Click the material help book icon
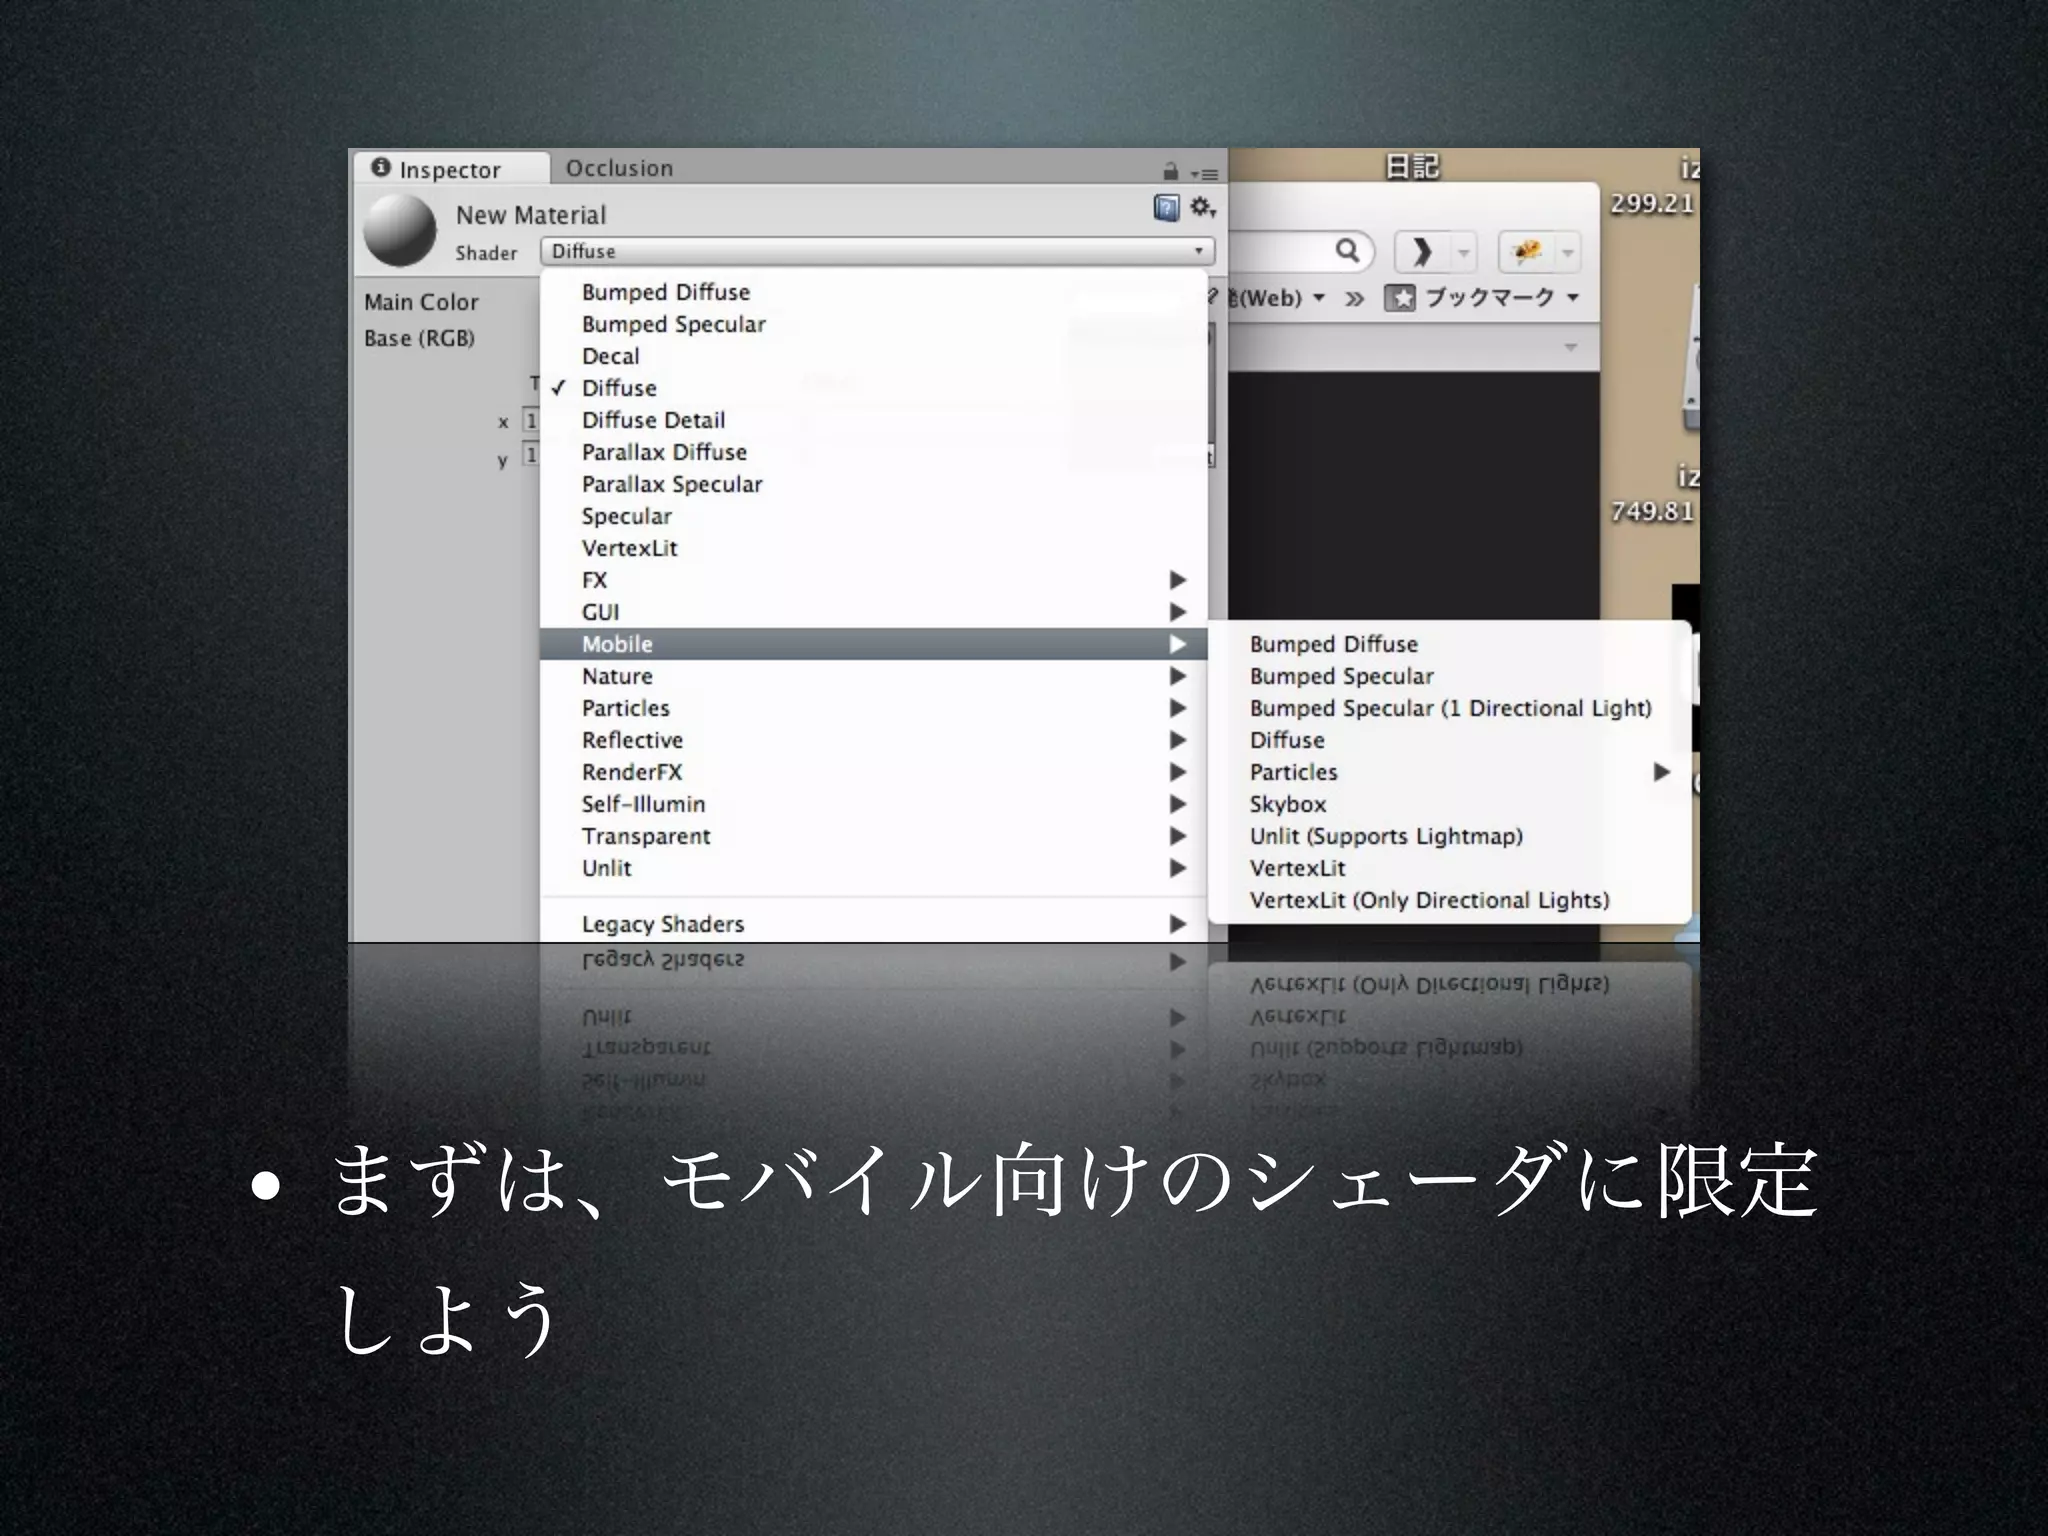This screenshot has width=2048, height=1536. click(1166, 208)
